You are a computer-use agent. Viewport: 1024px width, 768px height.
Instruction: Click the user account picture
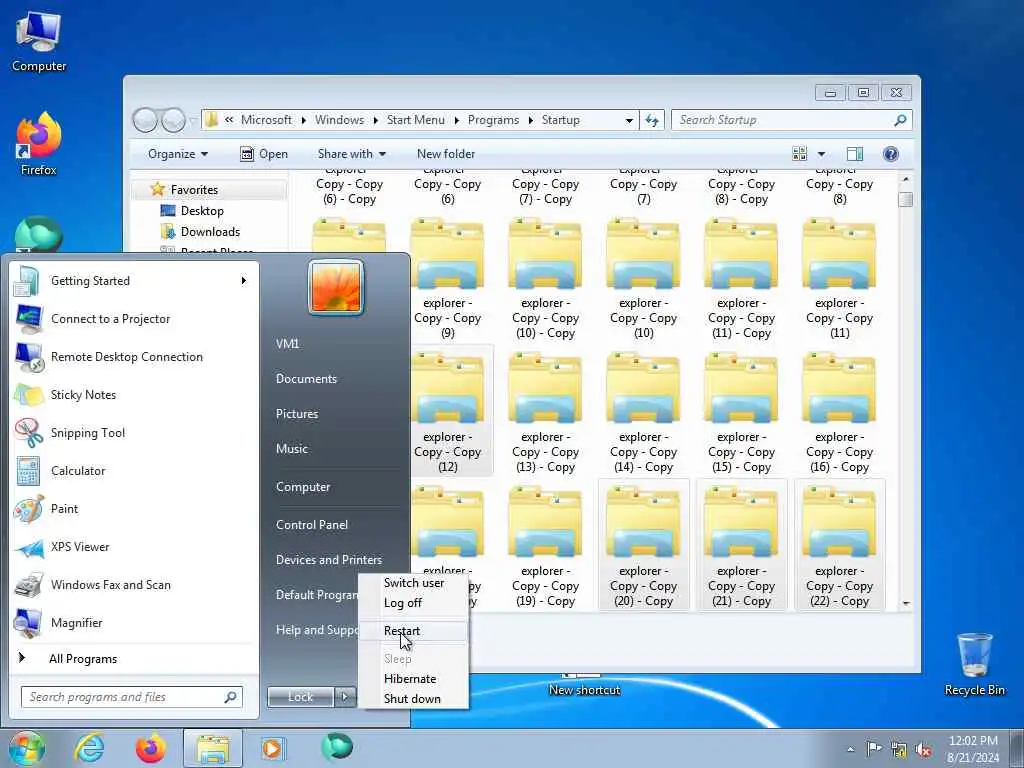[x=336, y=288]
